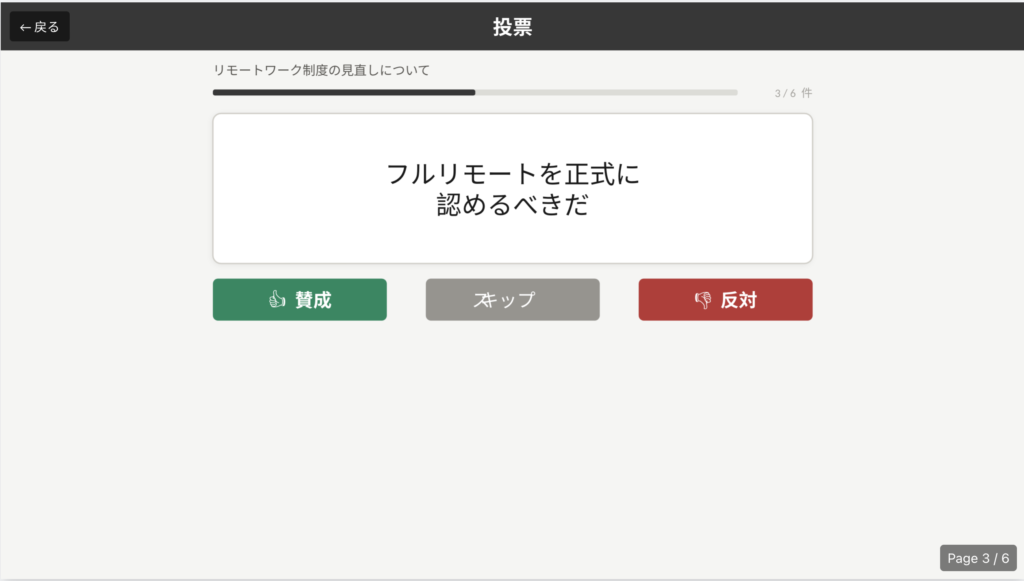Go back using the 戻る button
The image size is (1024, 581).
40,27
